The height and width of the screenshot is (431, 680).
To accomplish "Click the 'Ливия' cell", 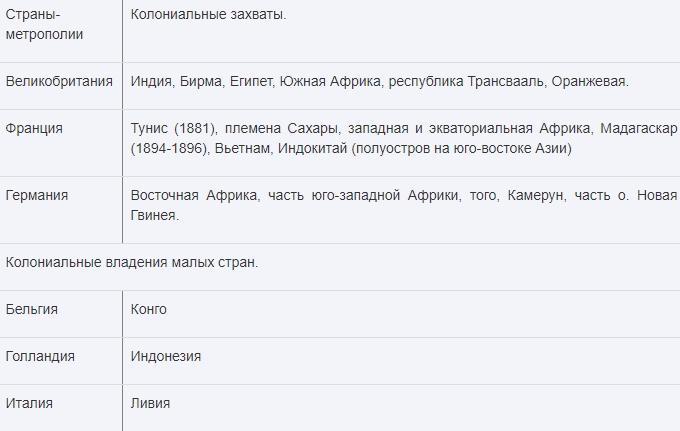I will point(150,403).
